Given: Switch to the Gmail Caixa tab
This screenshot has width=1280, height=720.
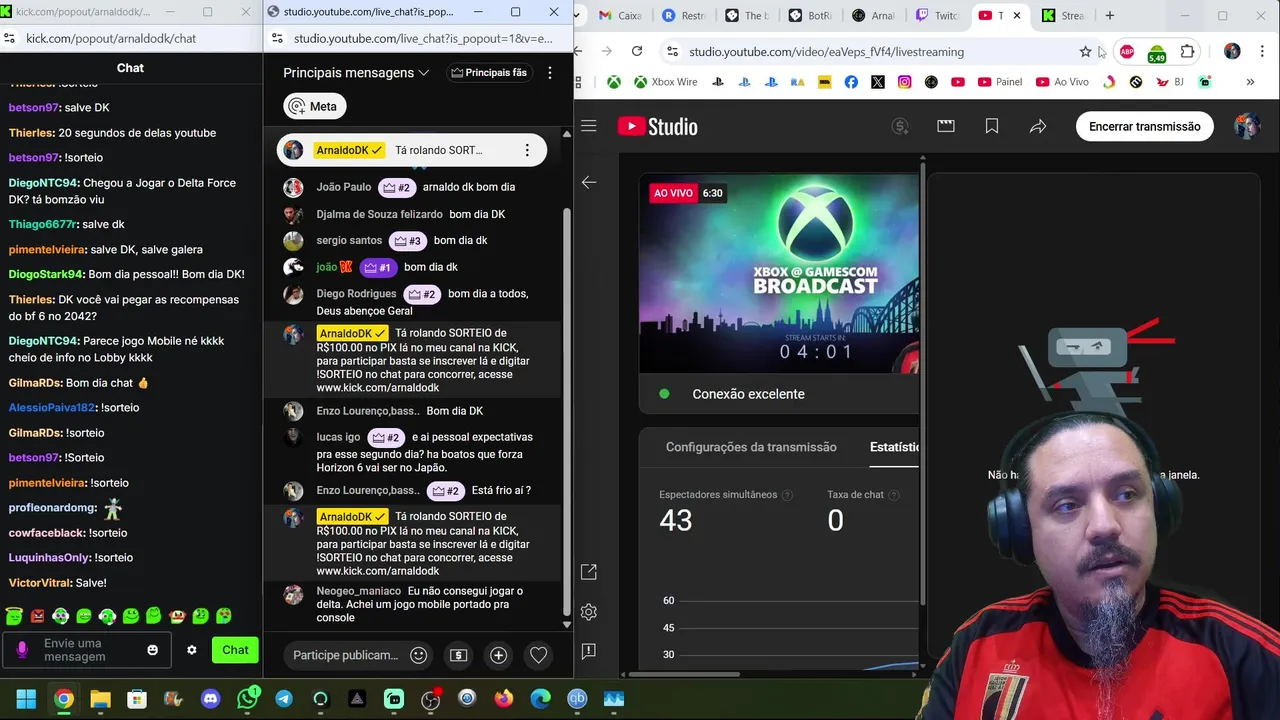Looking at the screenshot, I should click(x=621, y=16).
